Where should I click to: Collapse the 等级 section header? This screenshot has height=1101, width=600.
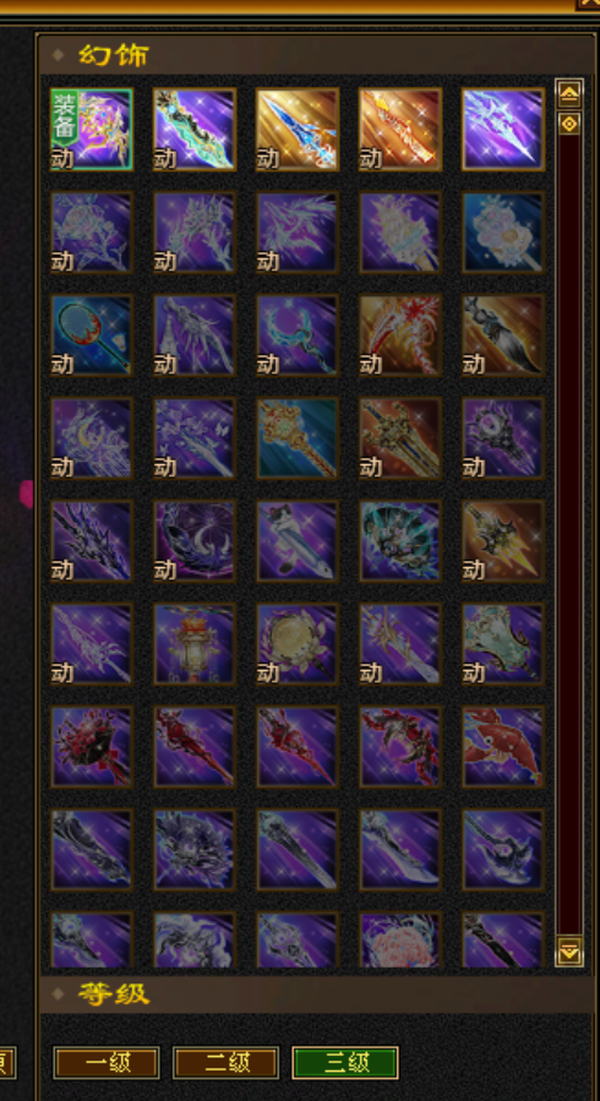(316, 994)
